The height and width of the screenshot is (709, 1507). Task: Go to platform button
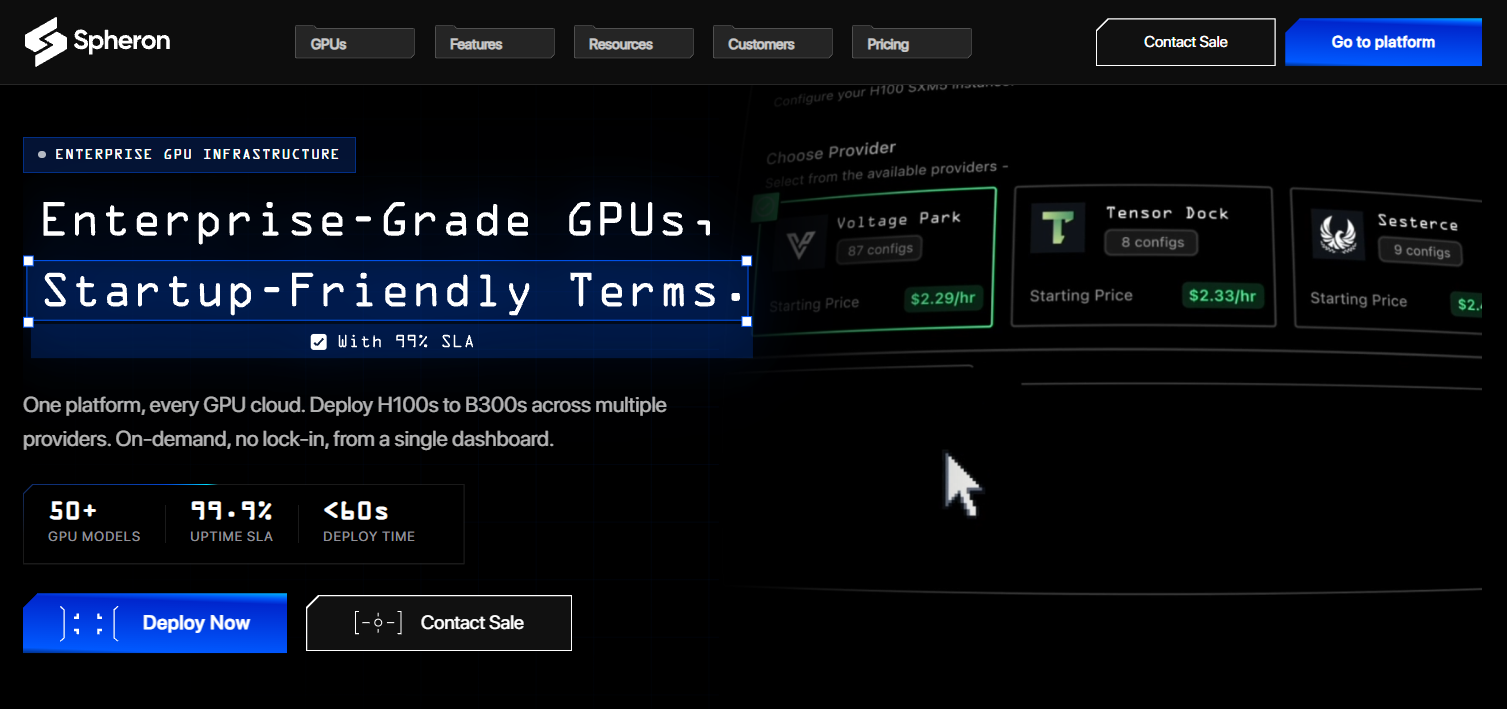point(1383,42)
